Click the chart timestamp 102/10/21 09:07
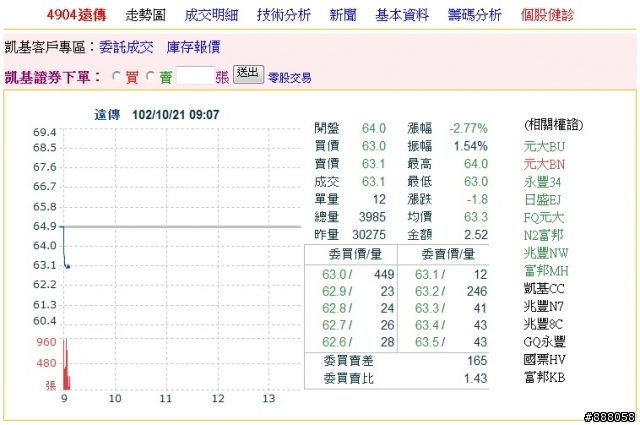Image resolution: width=640 pixels, height=425 pixels. coord(176,115)
